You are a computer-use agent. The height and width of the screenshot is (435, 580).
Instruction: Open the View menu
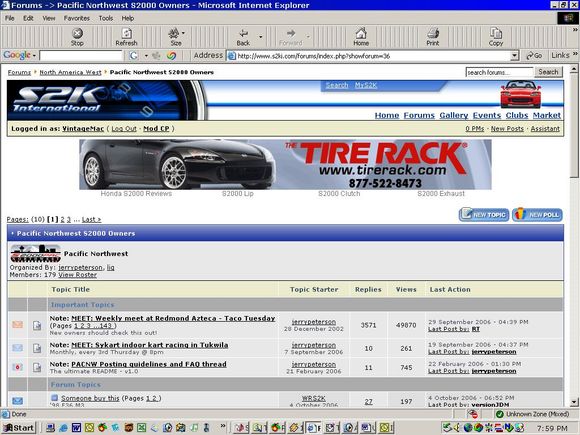point(48,18)
